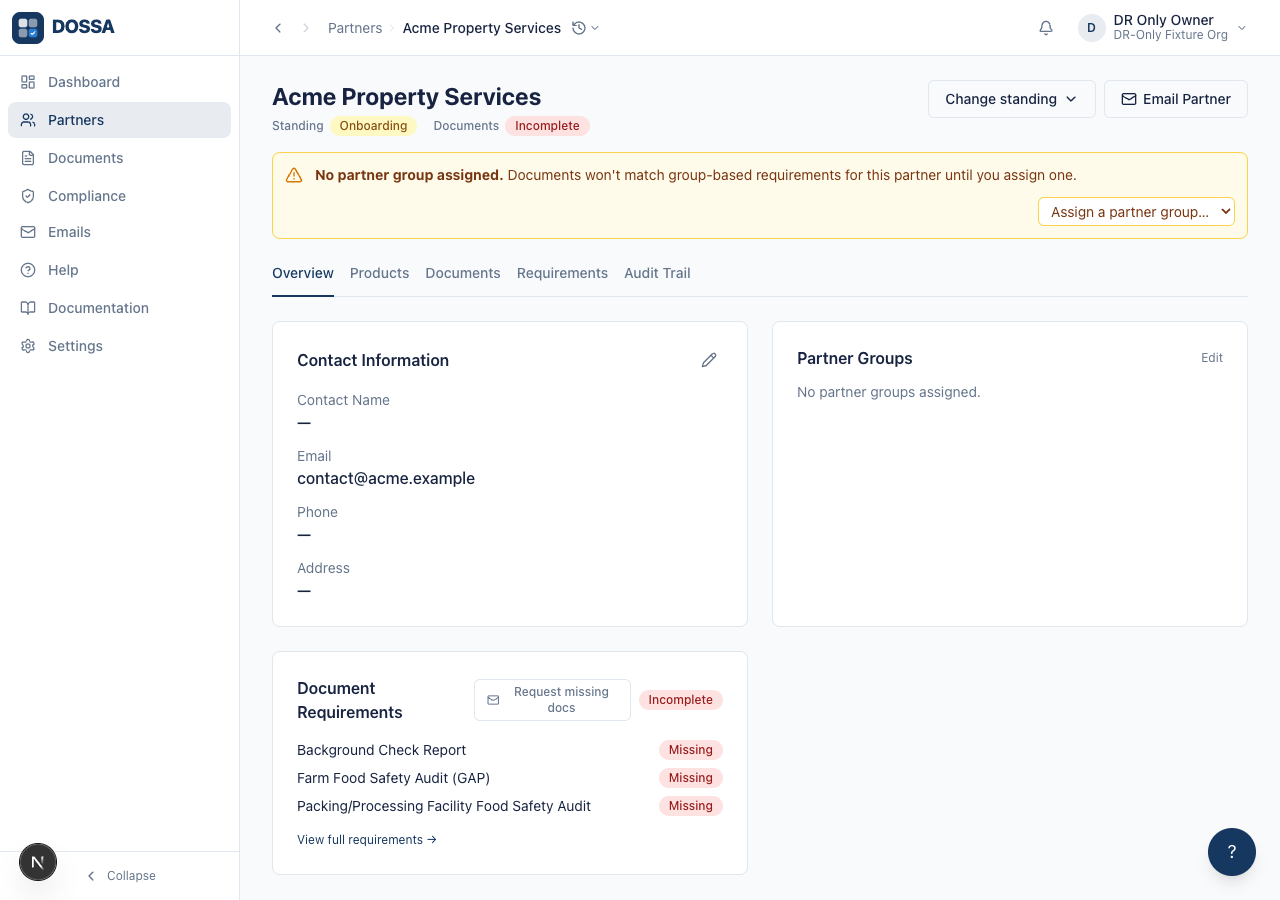Click Missing badge for Farm Food Safety Audit
Image resolution: width=1280 pixels, height=900 pixels.
click(690, 778)
